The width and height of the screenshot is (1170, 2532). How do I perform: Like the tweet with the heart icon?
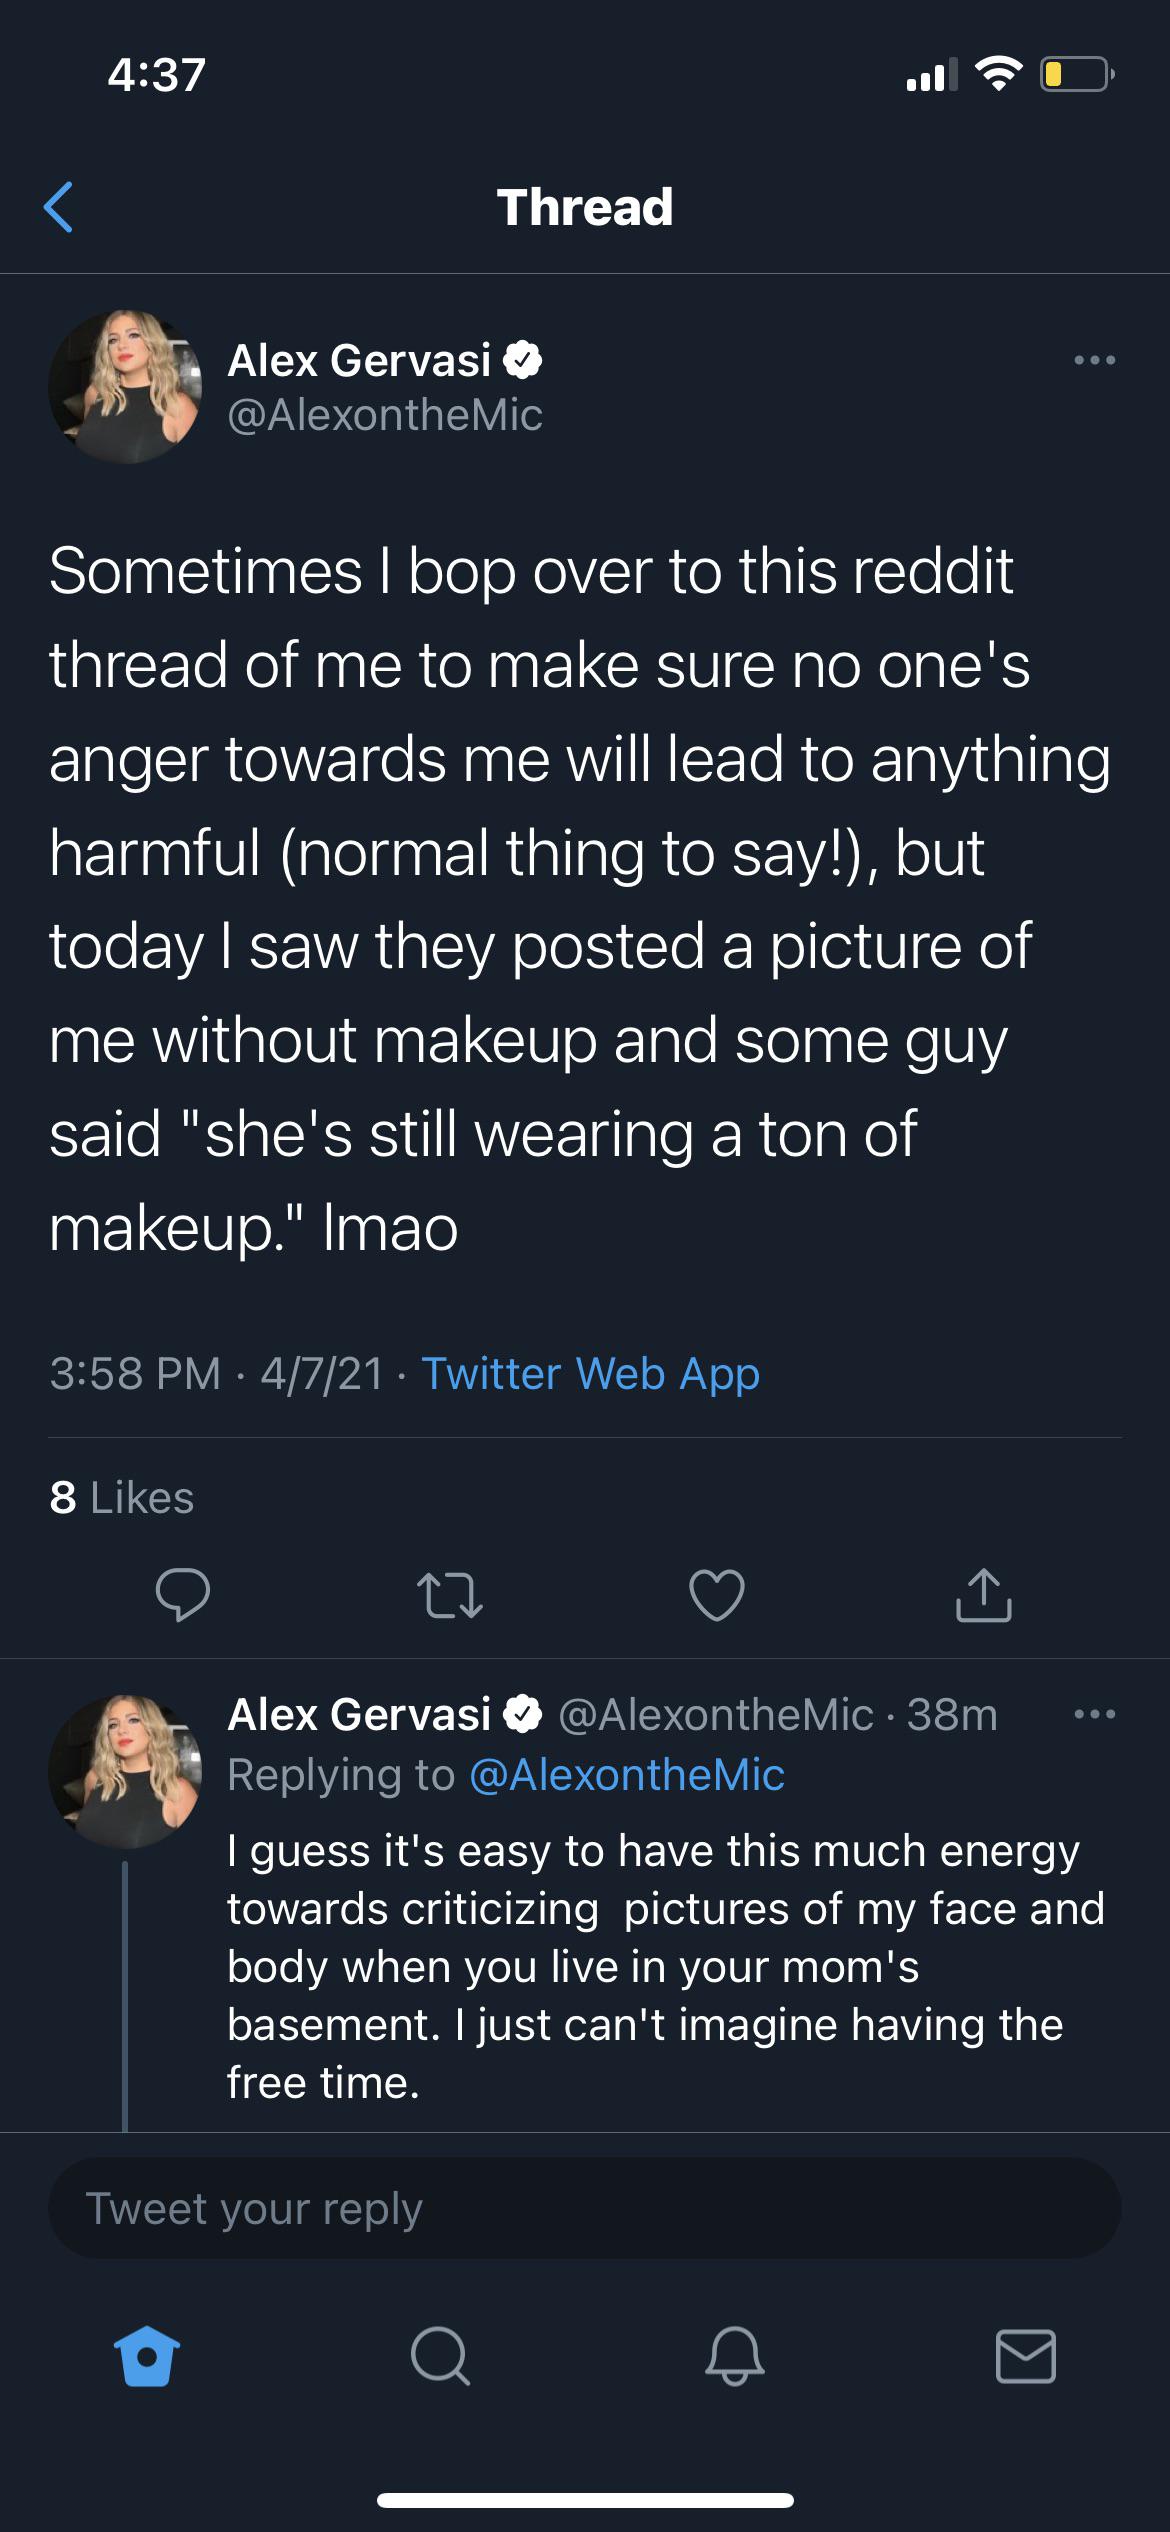click(717, 1595)
